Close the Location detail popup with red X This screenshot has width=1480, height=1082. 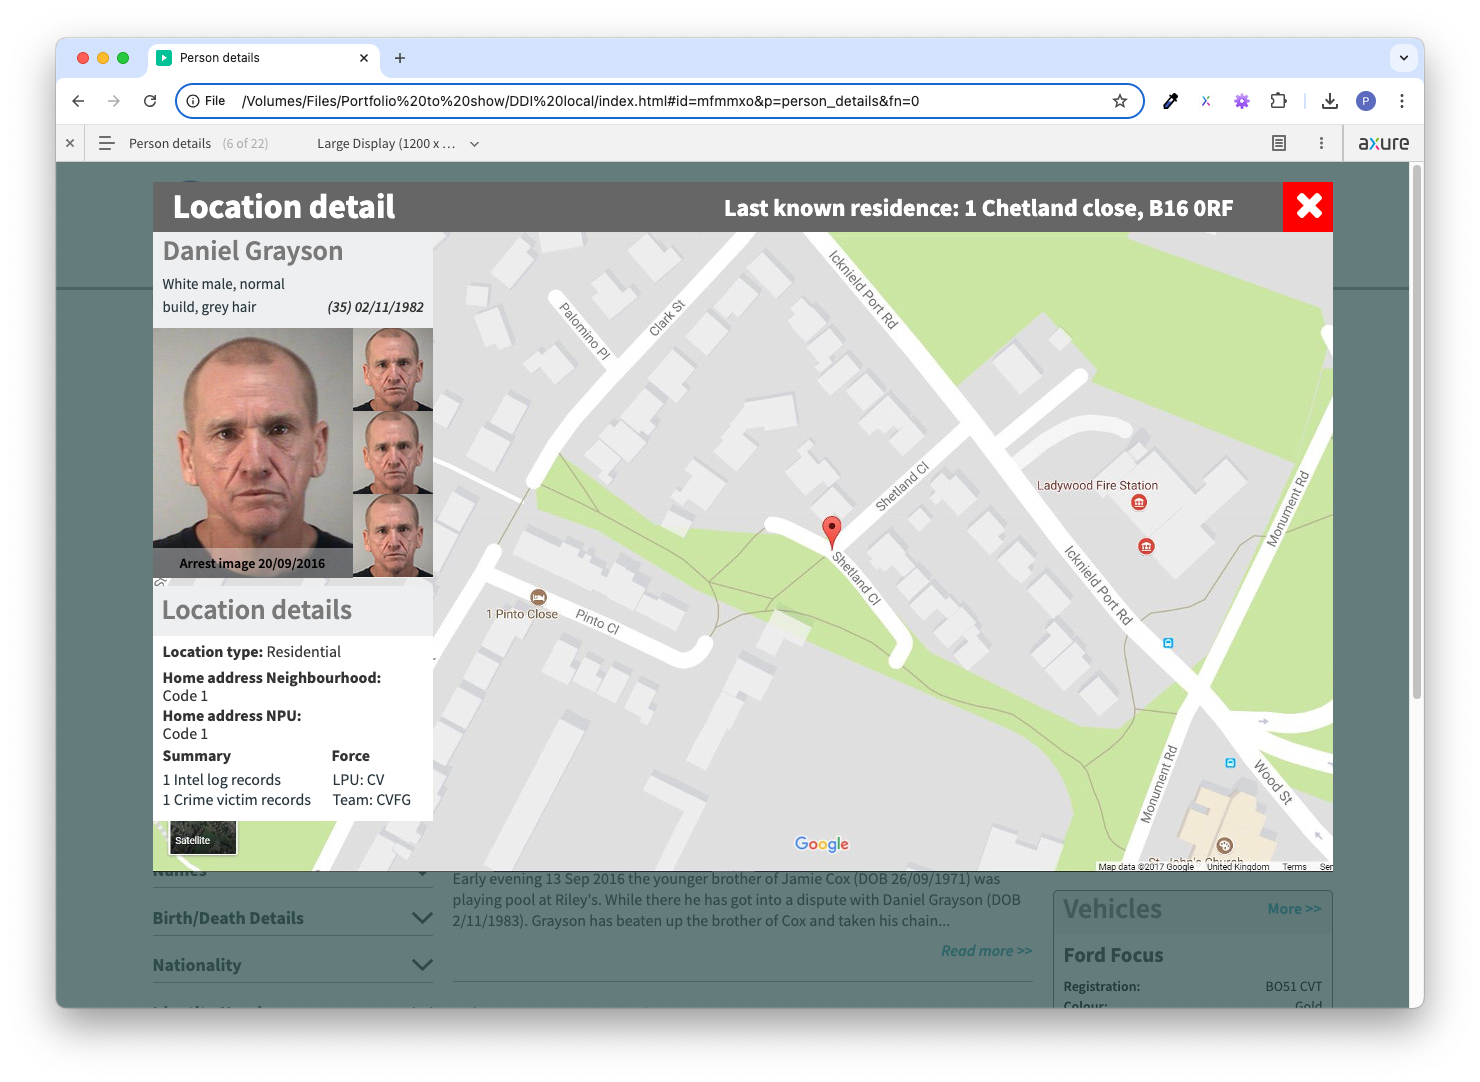(x=1308, y=207)
